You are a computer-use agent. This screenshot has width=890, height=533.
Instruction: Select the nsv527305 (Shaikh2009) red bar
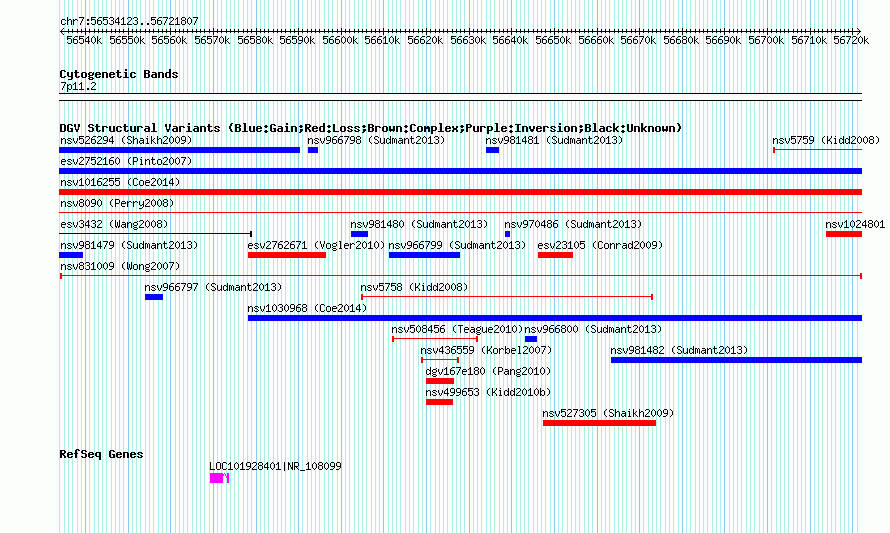(x=599, y=423)
